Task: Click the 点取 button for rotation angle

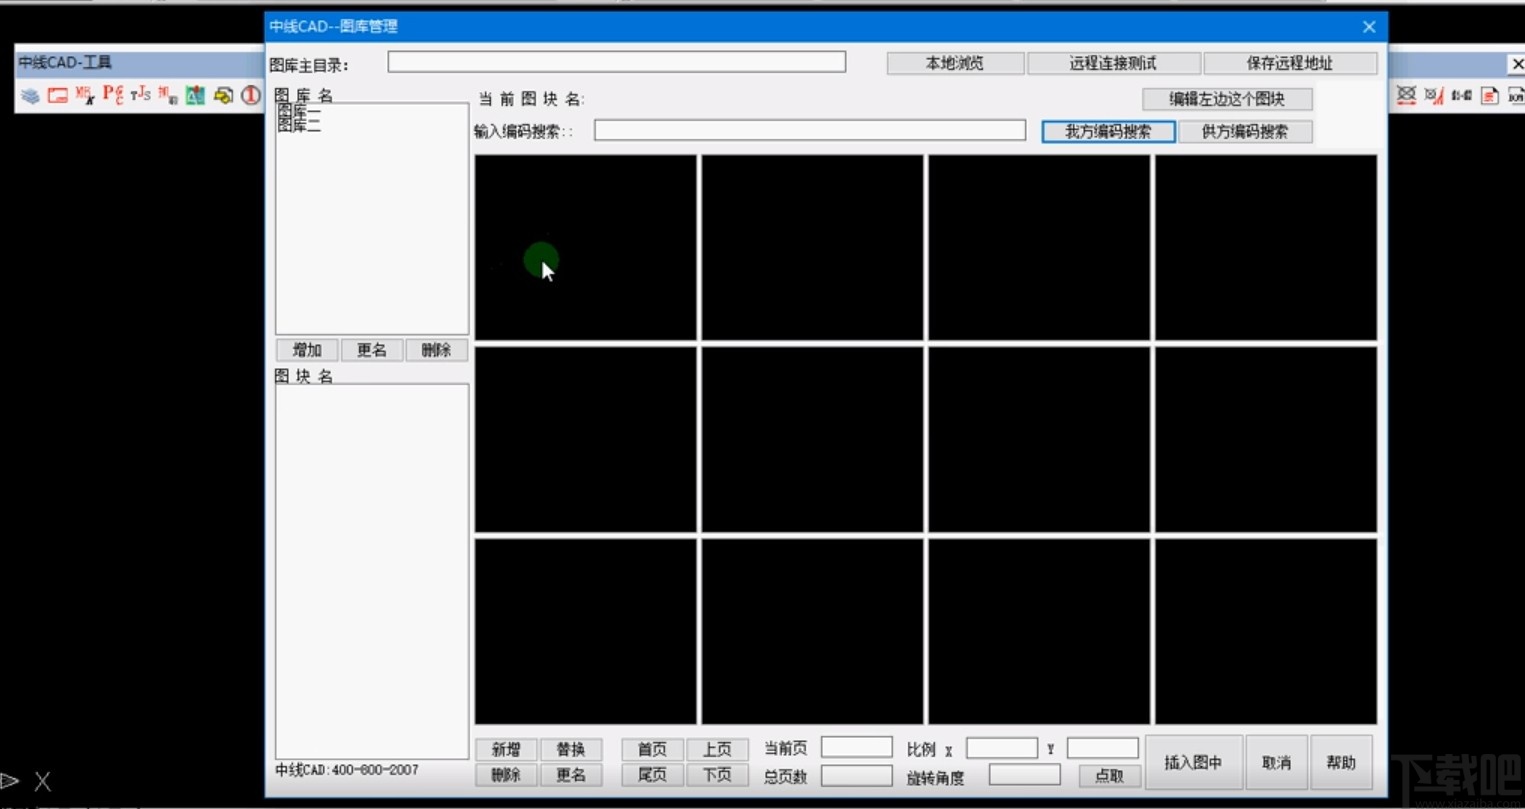Action: (1110, 775)
